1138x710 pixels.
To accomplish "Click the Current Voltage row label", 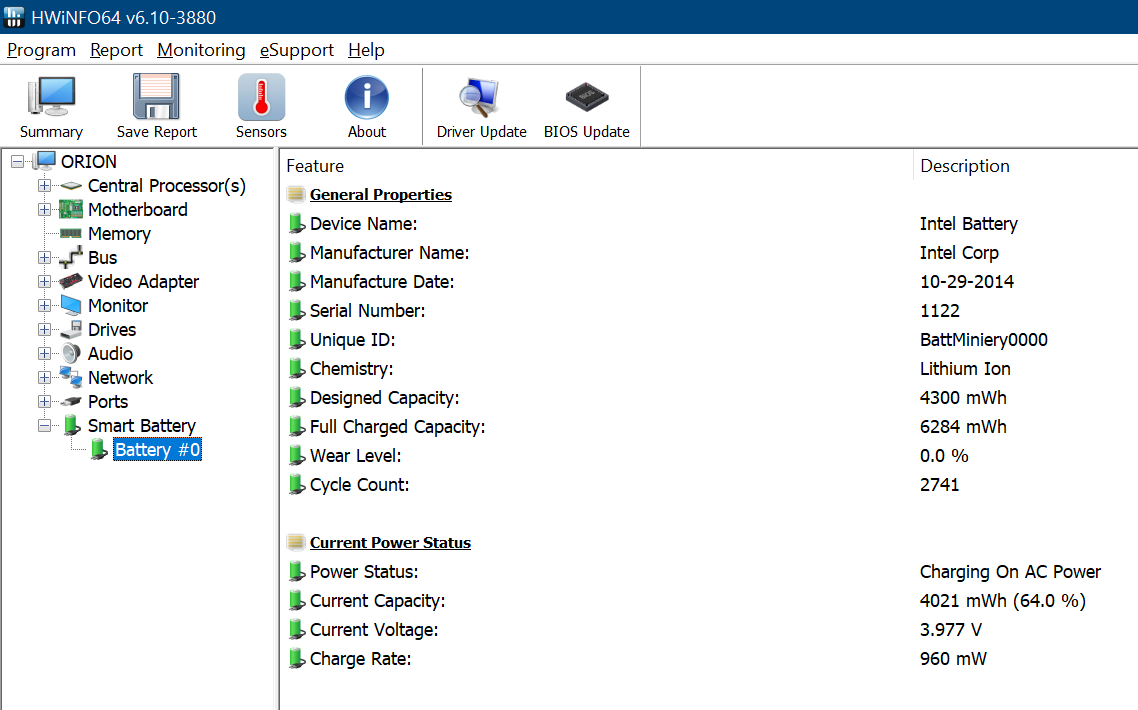I will coord(374,630).
